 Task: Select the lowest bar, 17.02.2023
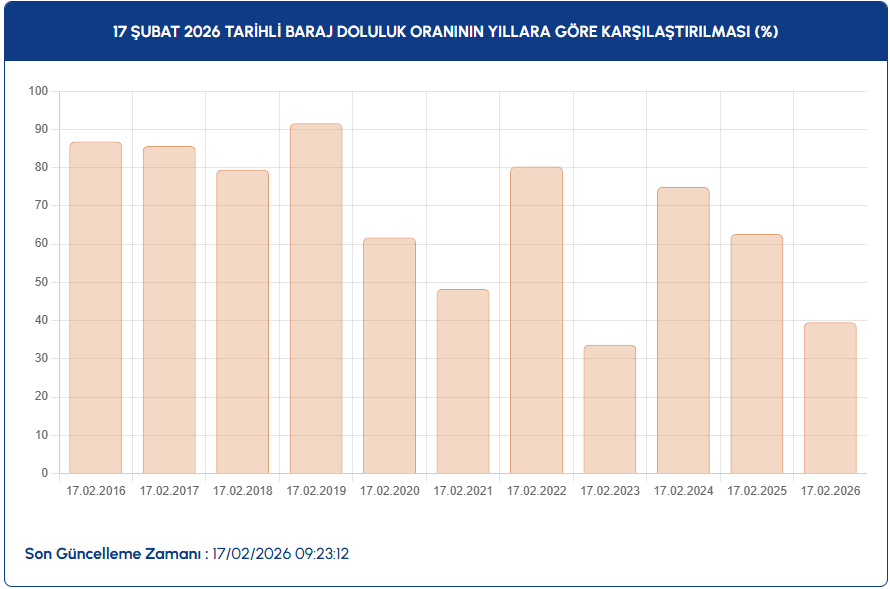pyautogui.click(x=610, y=409)
